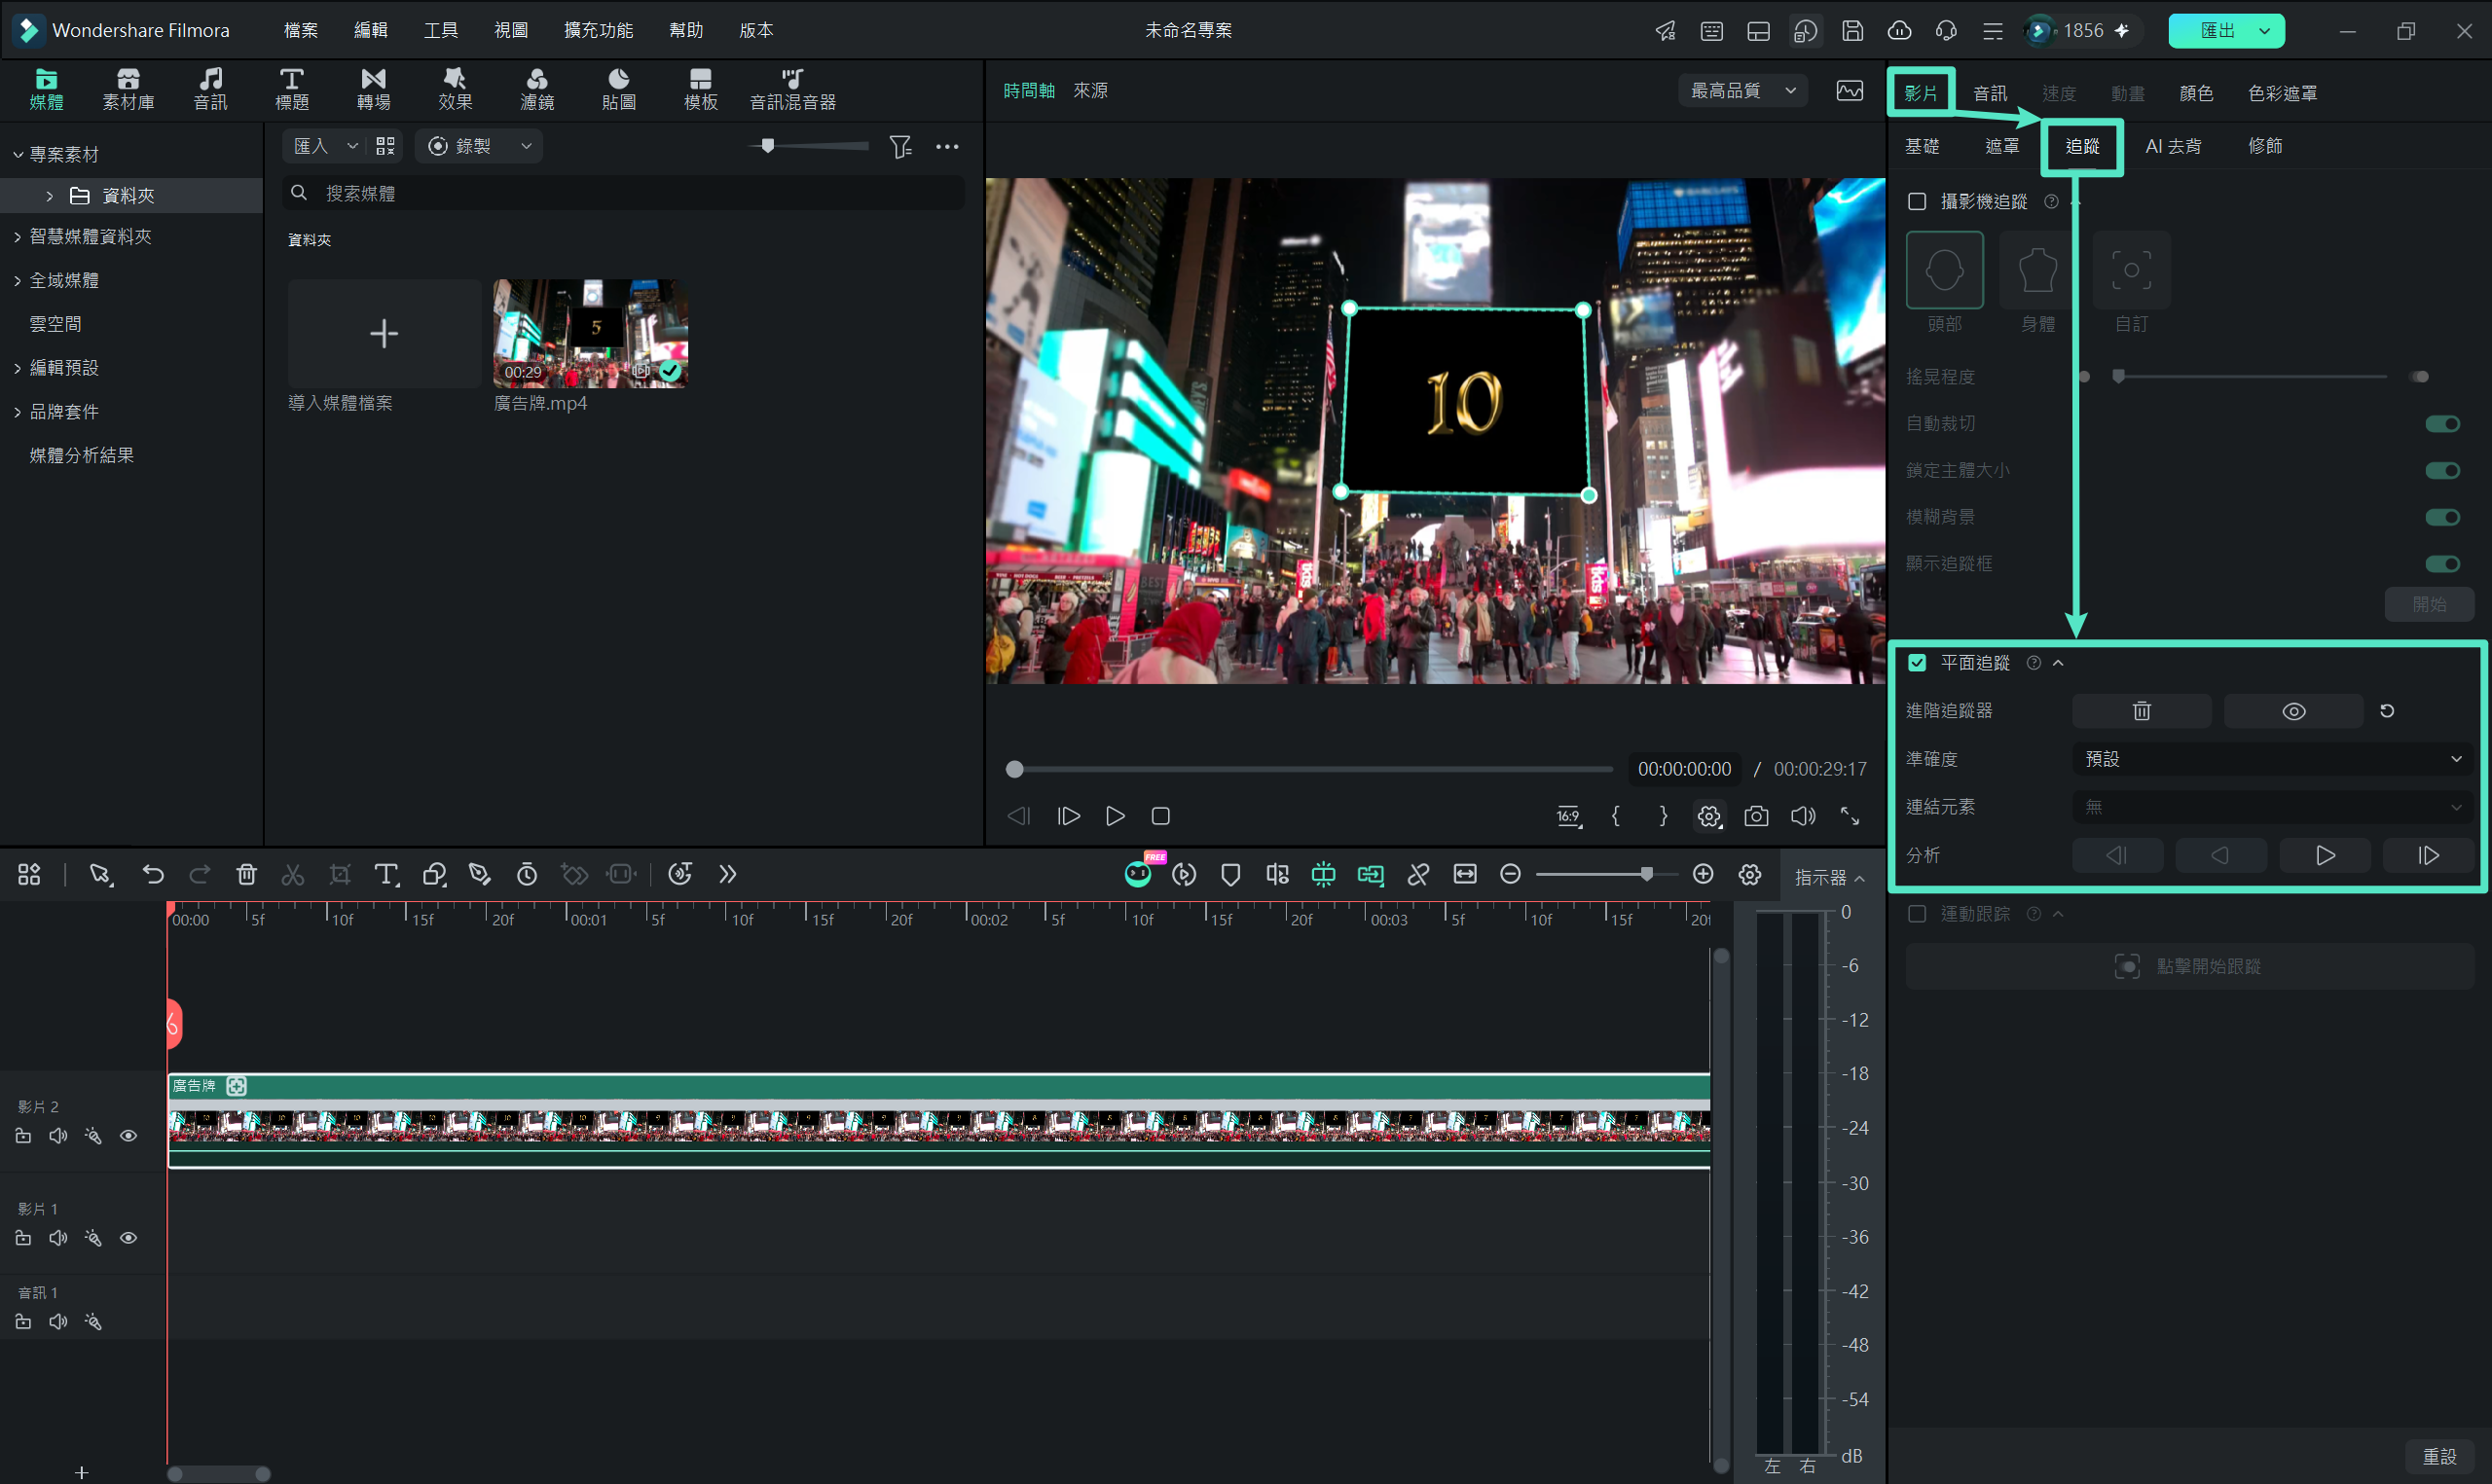Enter fullscreen preview mode
2492x1484 pixels.
pos(1850,816)
